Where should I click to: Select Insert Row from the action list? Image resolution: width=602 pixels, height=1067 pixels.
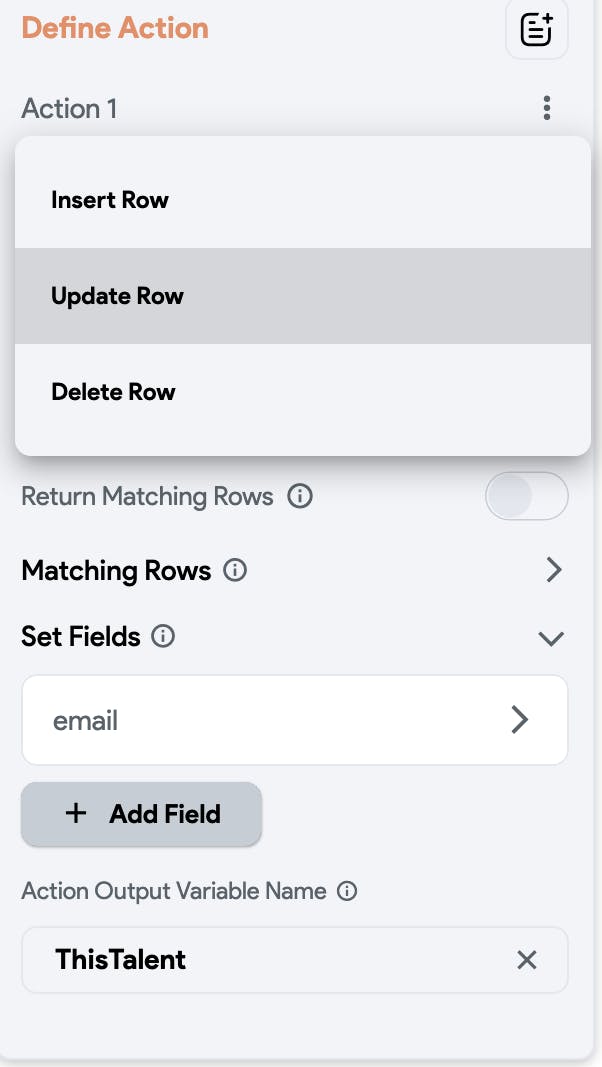click(x=110, y=200)
